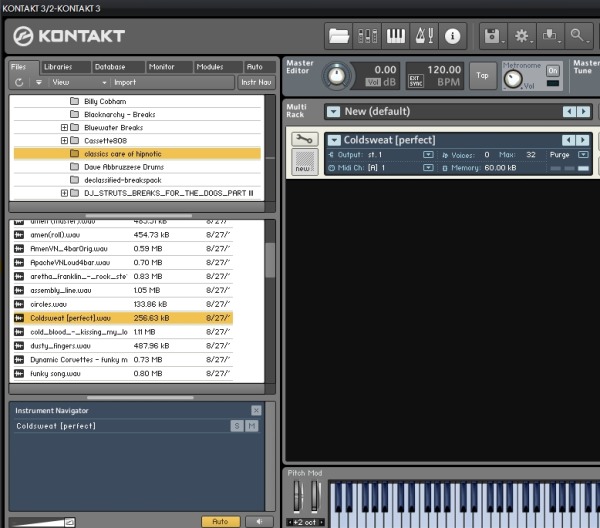The width and height of the screenshot is (600, 528).
Task: Solo Coldsweat in Instrument Navigator
Action: click(237, 426)
